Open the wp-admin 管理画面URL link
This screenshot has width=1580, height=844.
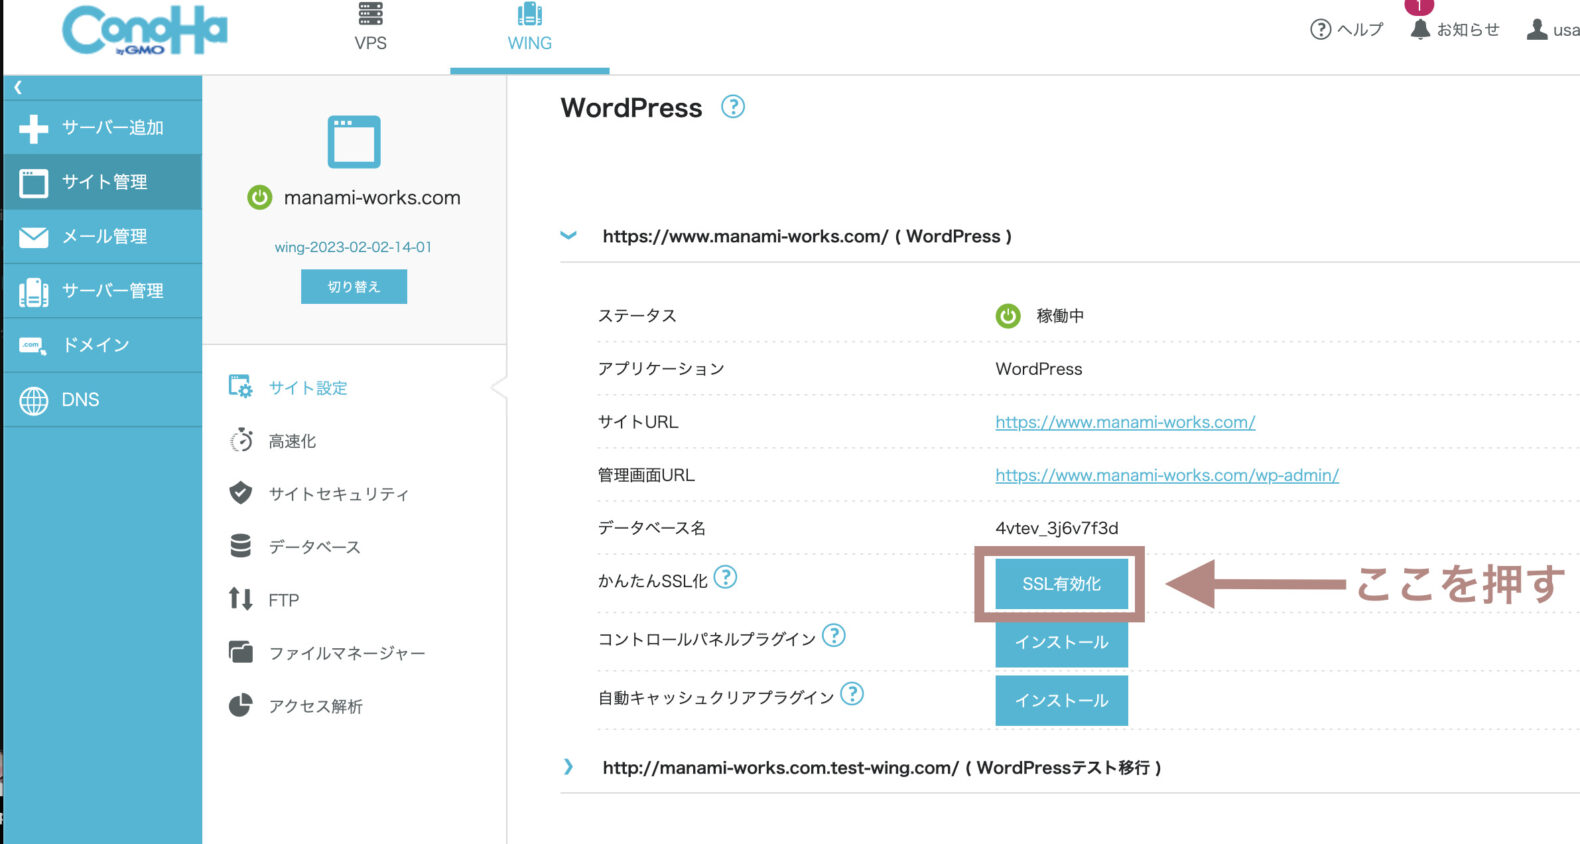click(1167, 475)
